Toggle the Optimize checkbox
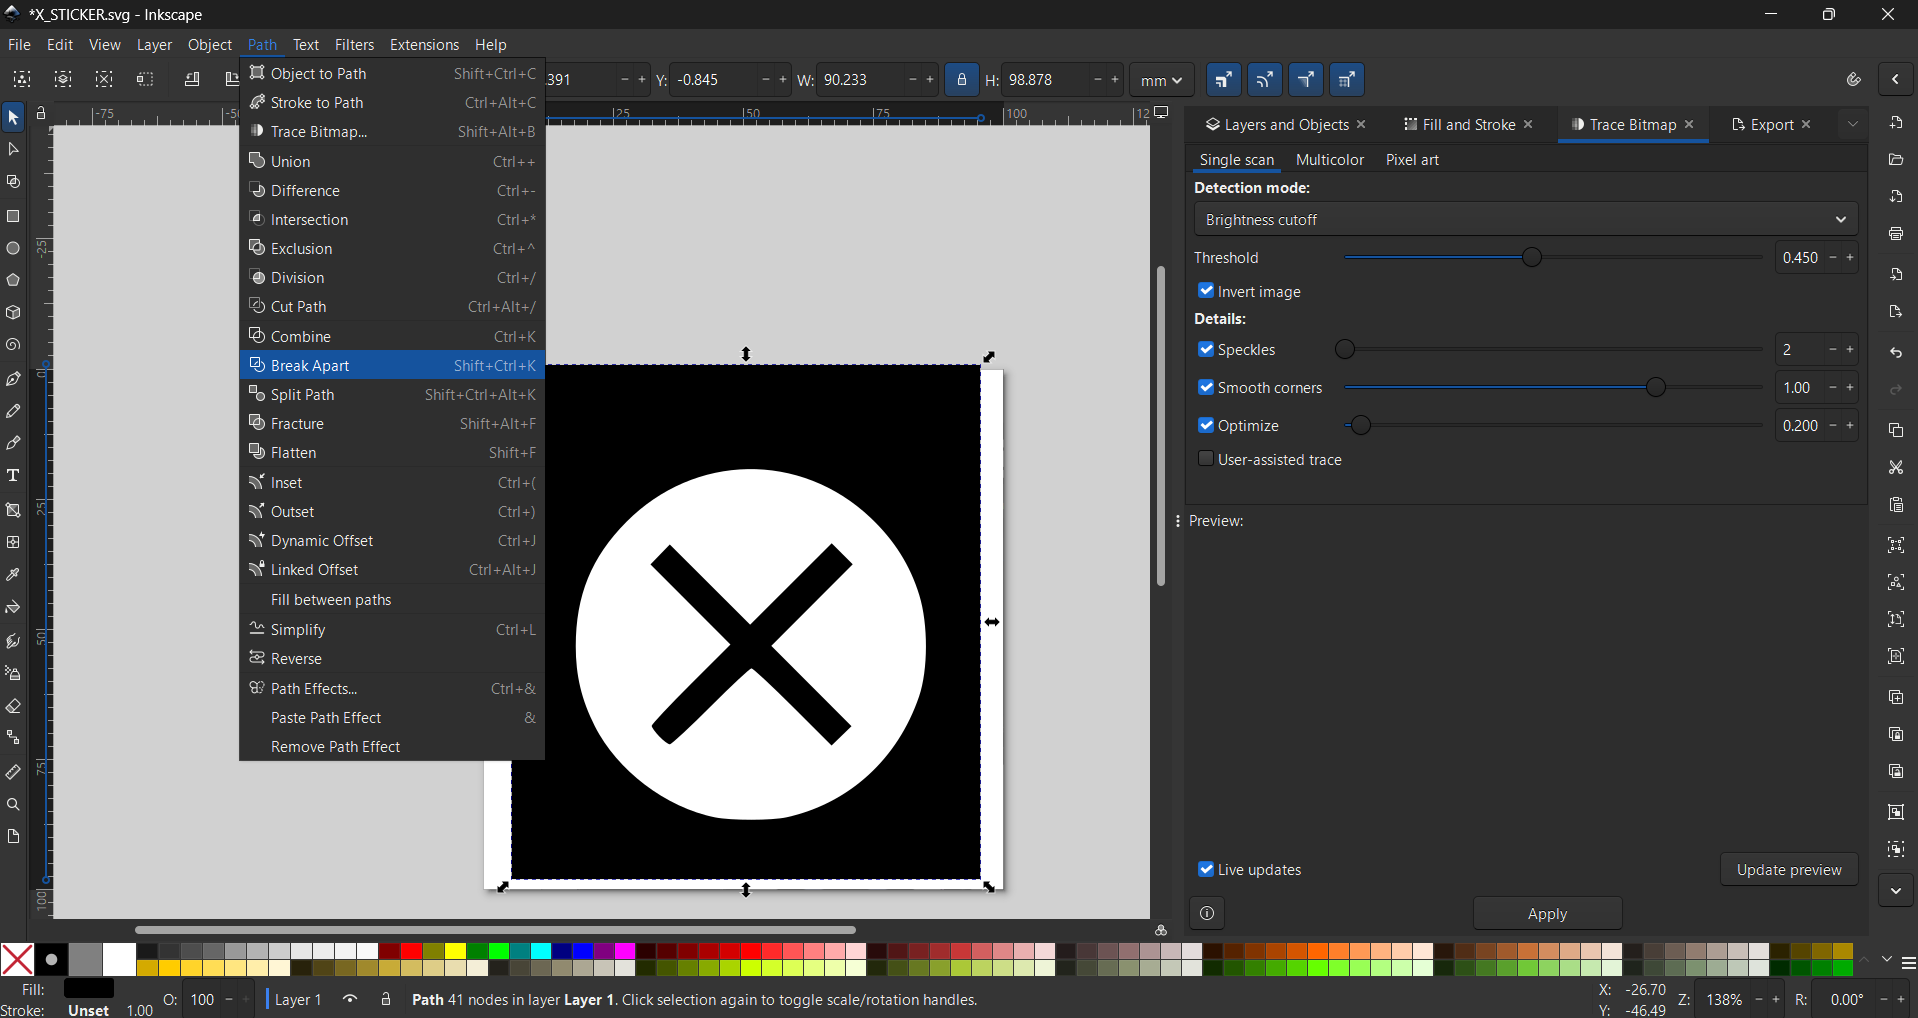This screenshot has height=1018, width=1918. tap(1206, 425)
